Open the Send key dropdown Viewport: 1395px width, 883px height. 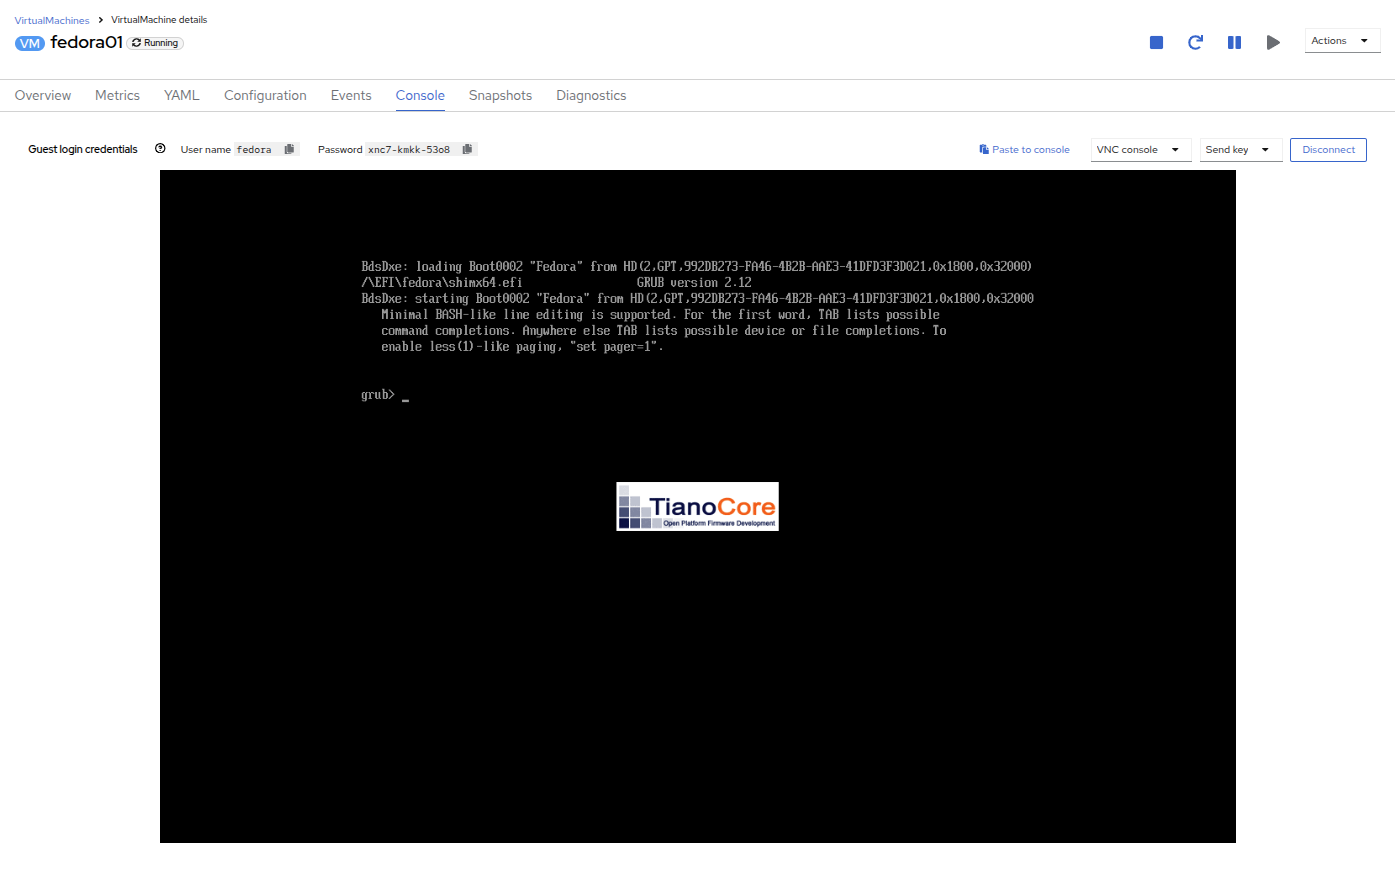(1240, 150)
